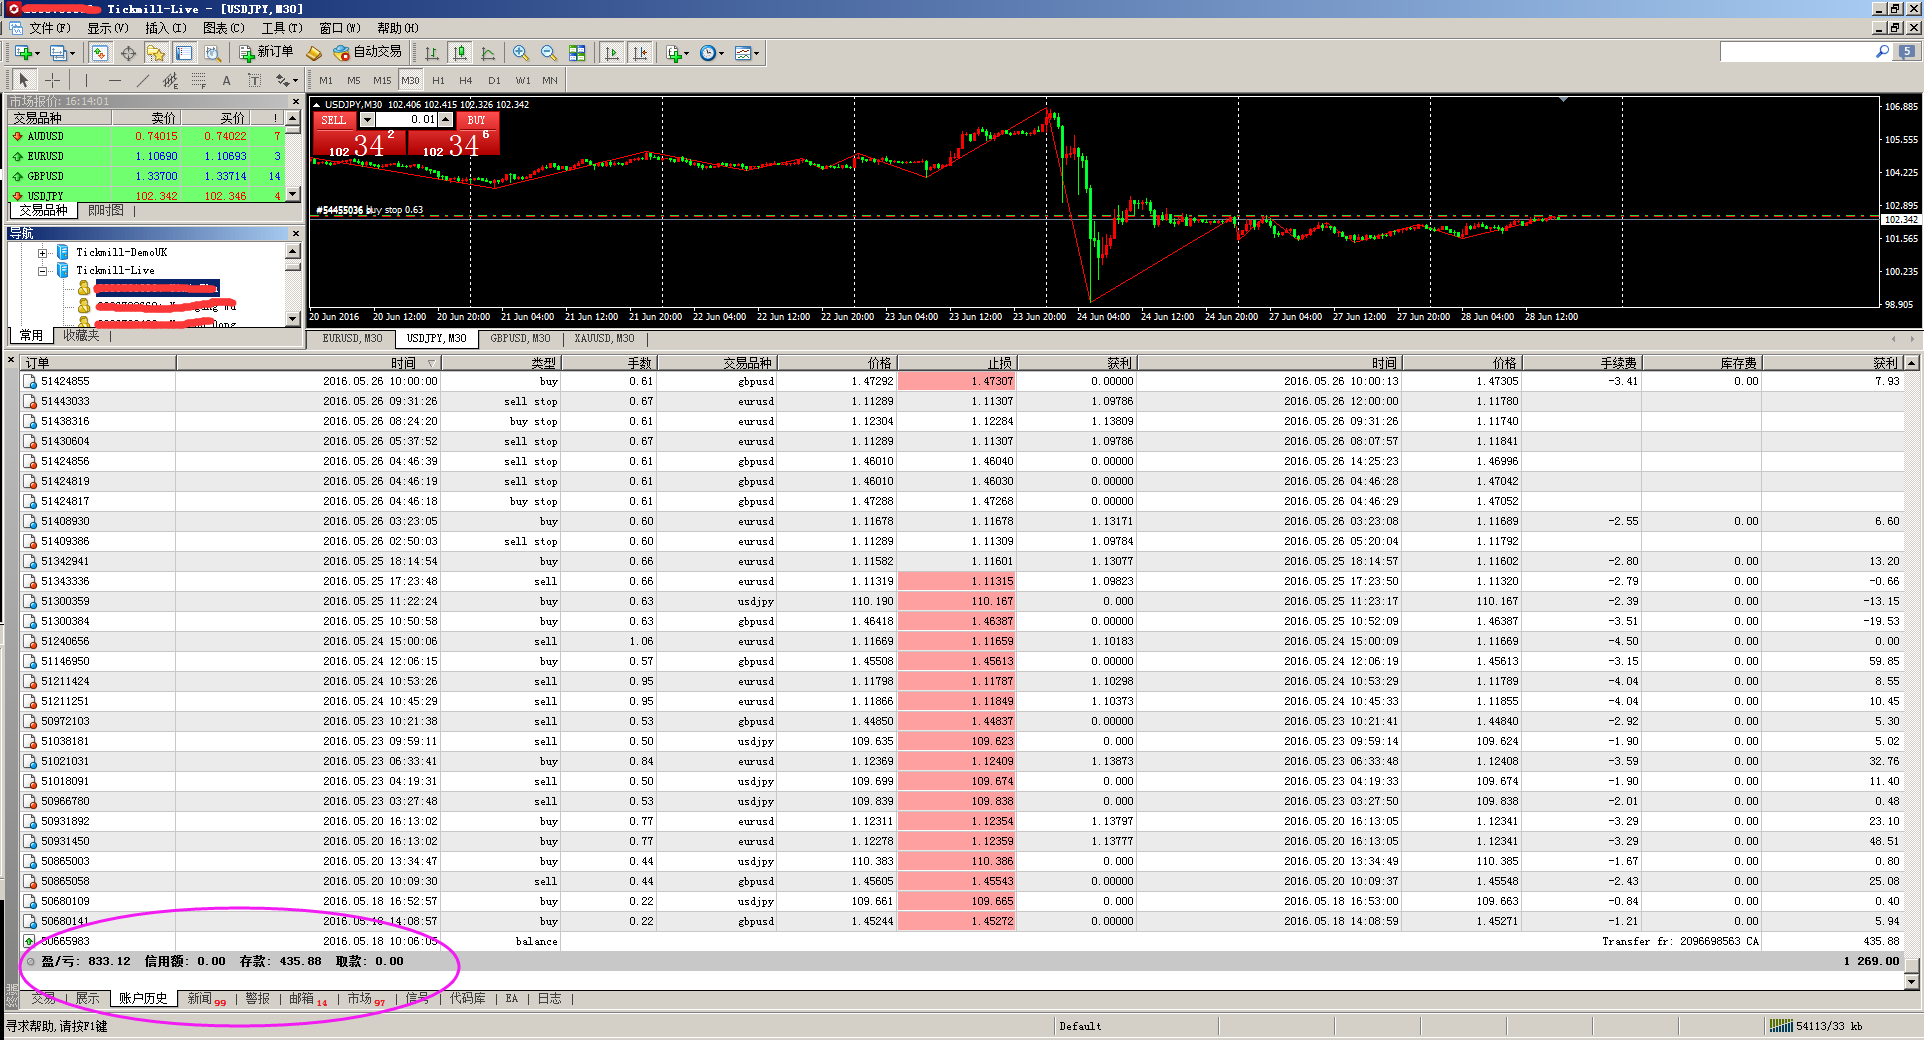Open the profiles dropdown arrow
Image resolution: width=1924 pixels, height=1040 pixels.
coord(73,53)
